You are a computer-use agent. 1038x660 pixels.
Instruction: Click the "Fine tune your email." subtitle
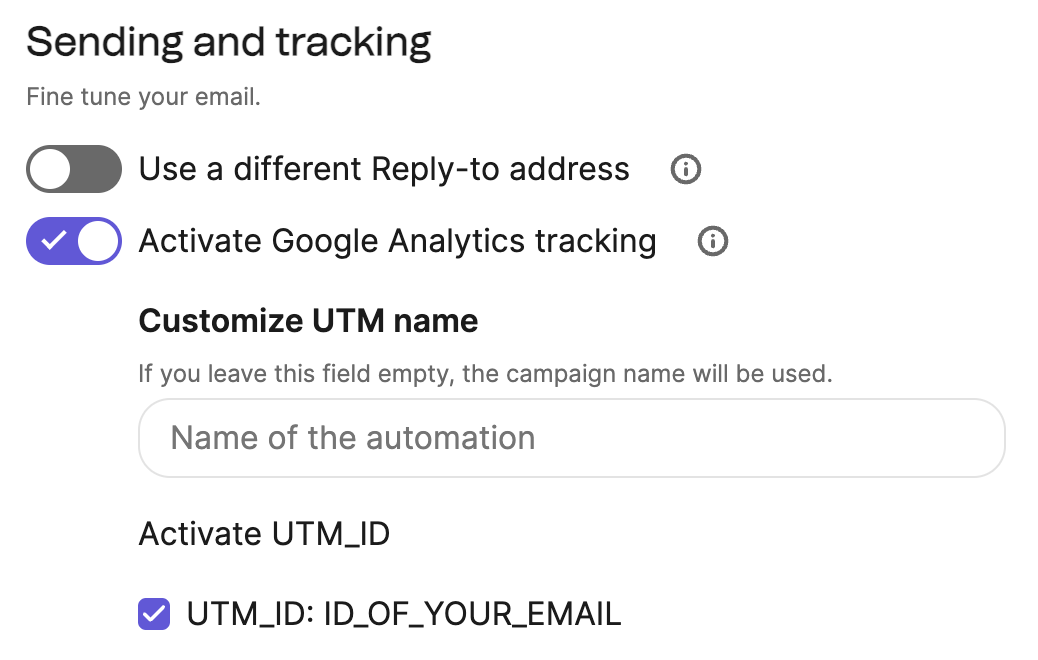pos(143,98)
